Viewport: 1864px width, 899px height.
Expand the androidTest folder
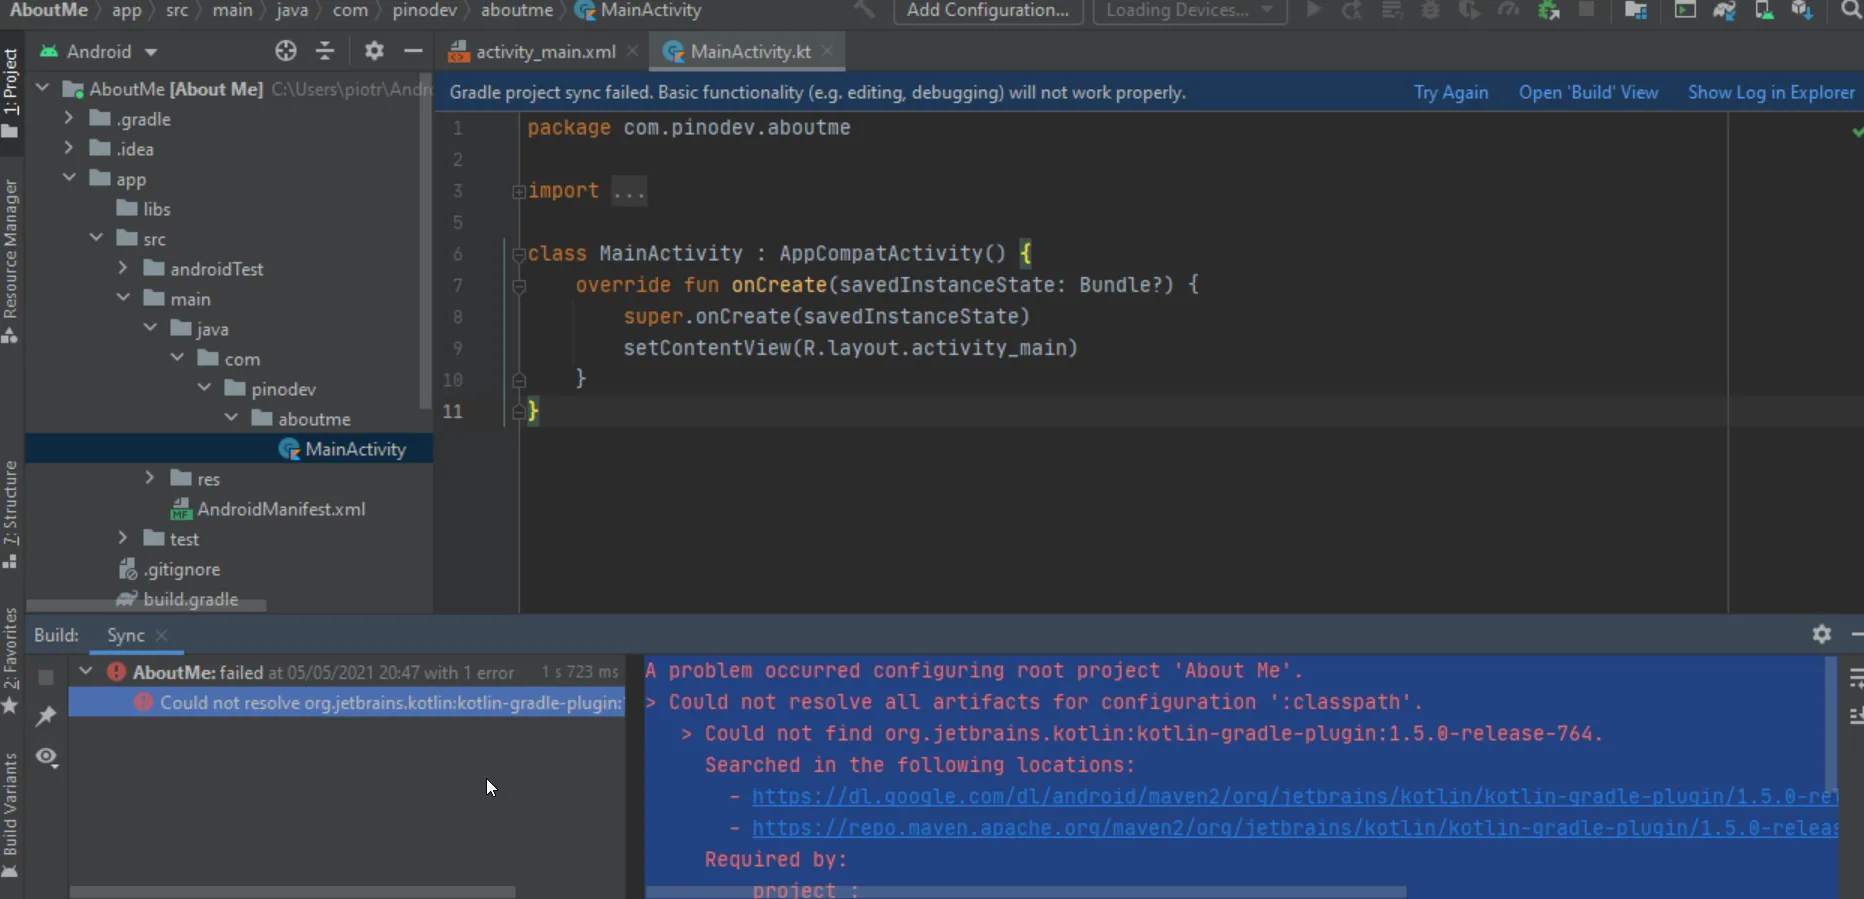123,268
